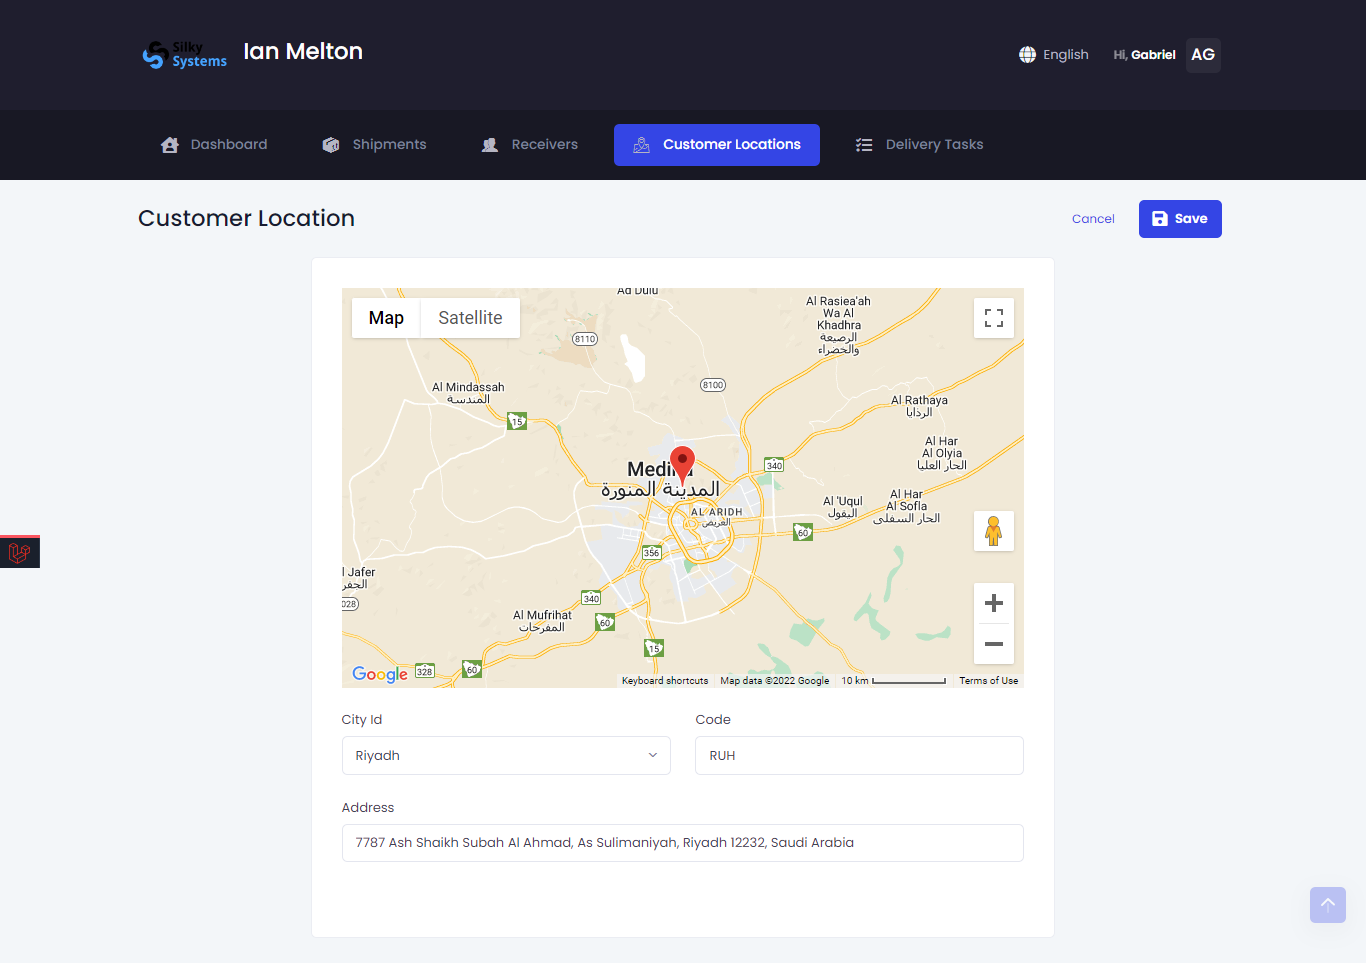1366x963 pixels.
Task: Click the map fullscreen icon
Action: point(993,317)
